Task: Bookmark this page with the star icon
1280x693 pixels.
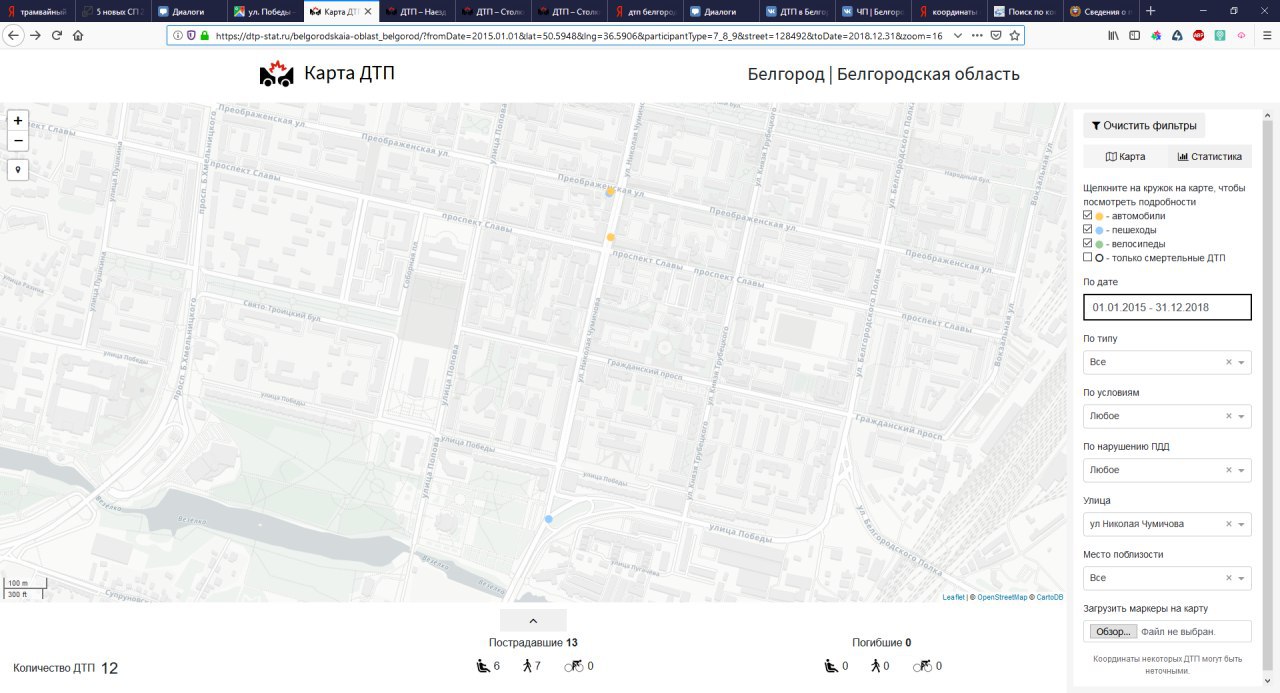Action: (1014, 35)
